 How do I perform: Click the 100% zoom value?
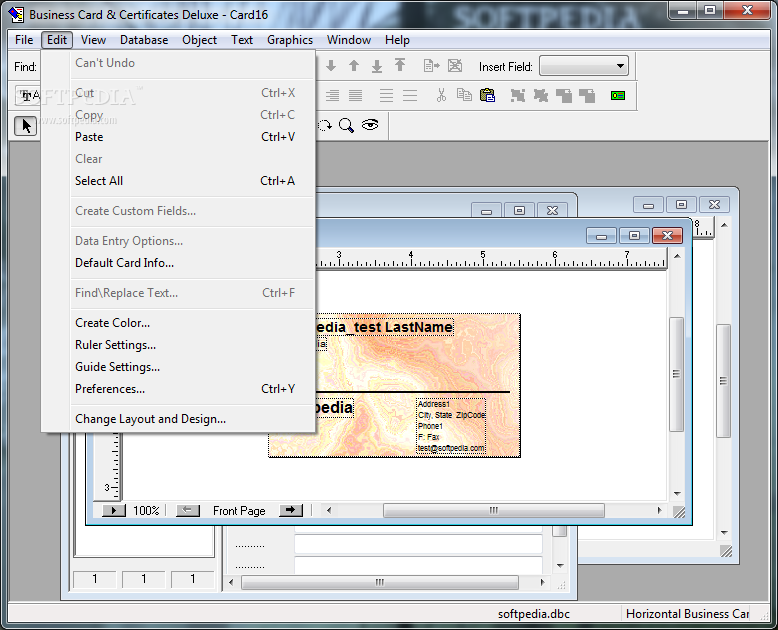point(146,510)
